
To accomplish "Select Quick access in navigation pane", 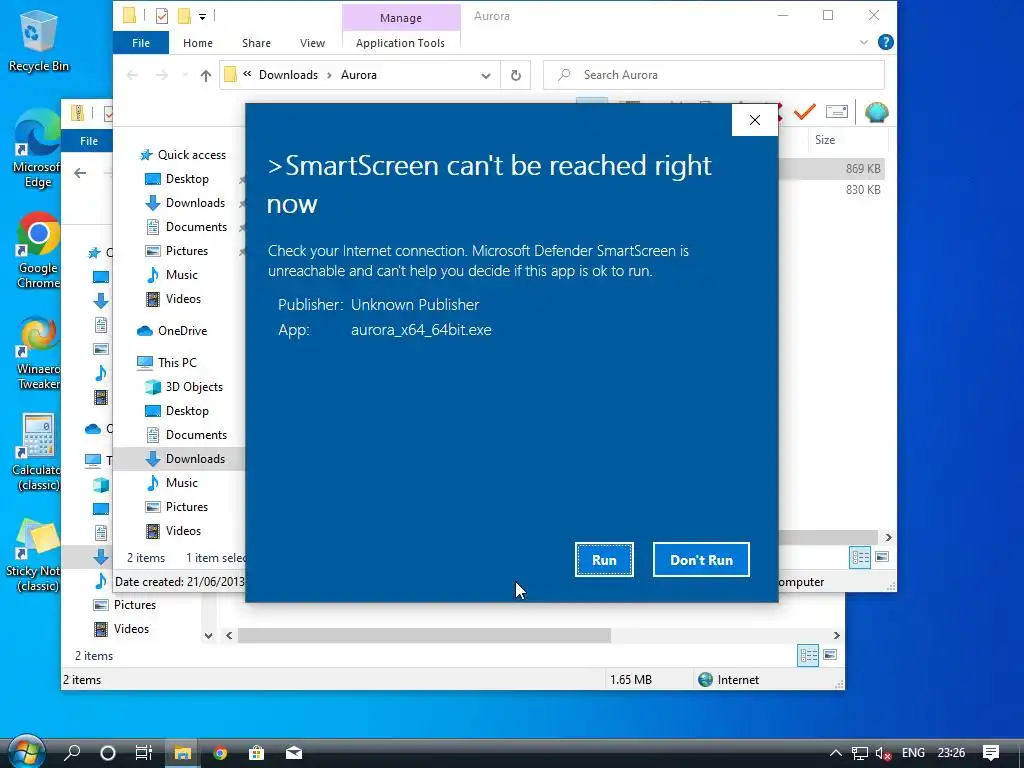I will point(183,155).
